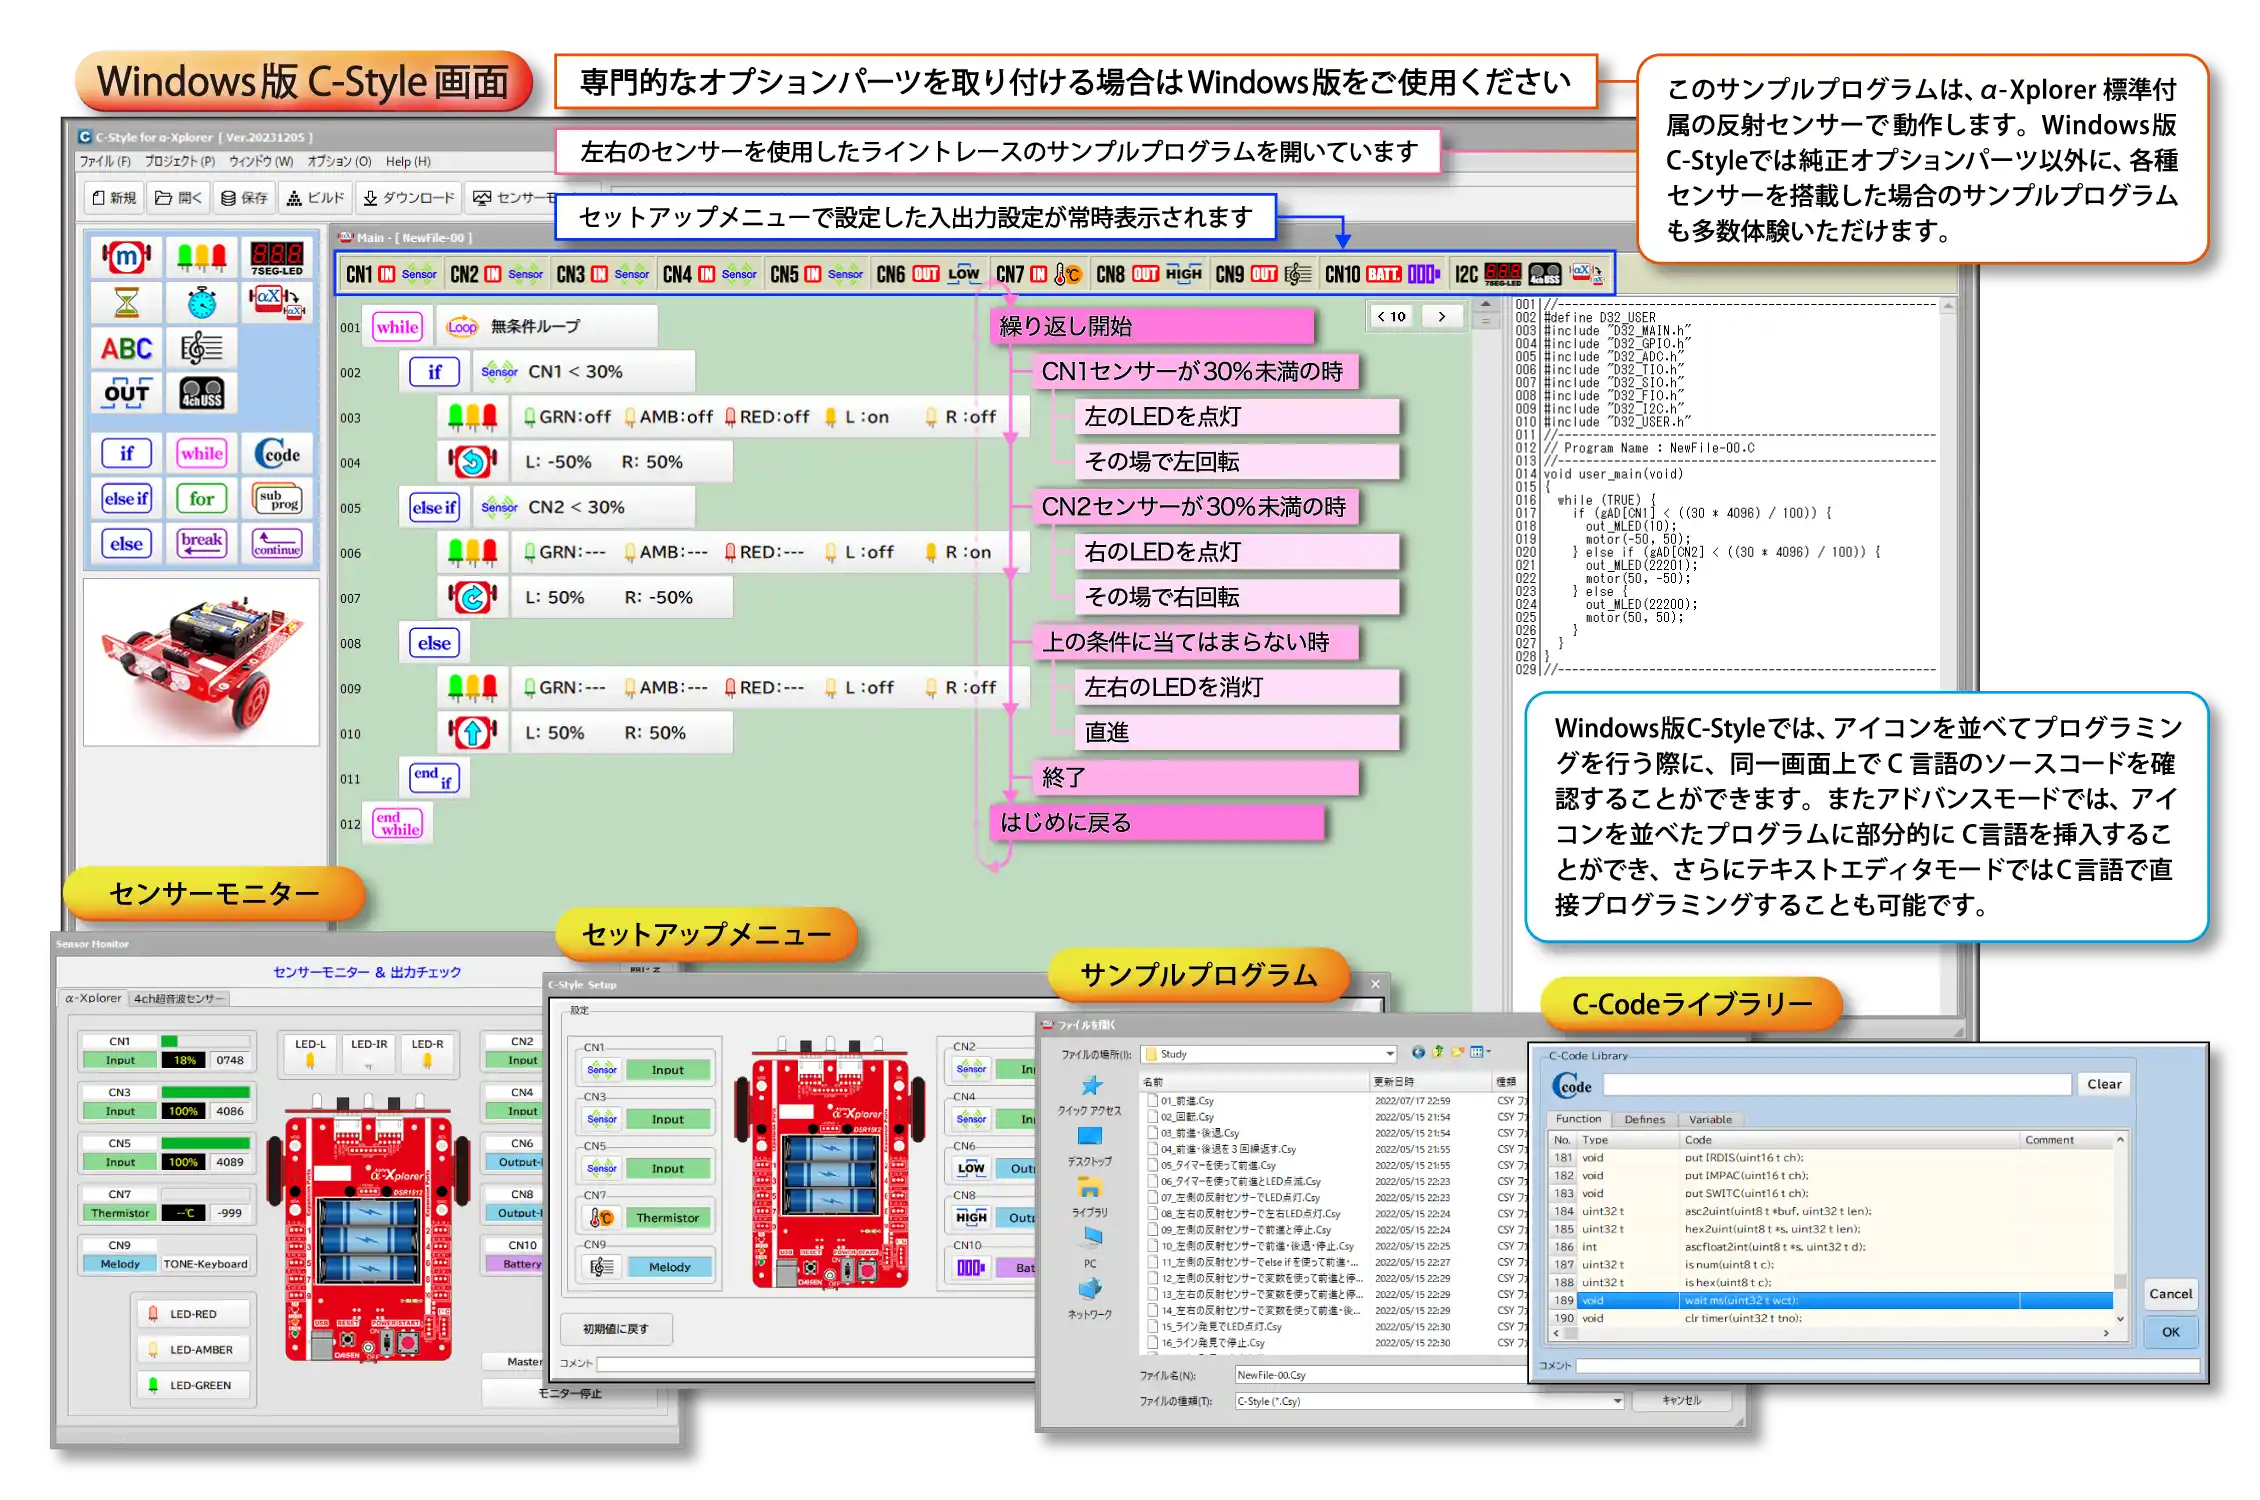The height and width of the screenshot is (1500, 2260).
Task: Open the file type "C-Style (*.Csy)" dropdown
Action: [x=1617, y=1401]
